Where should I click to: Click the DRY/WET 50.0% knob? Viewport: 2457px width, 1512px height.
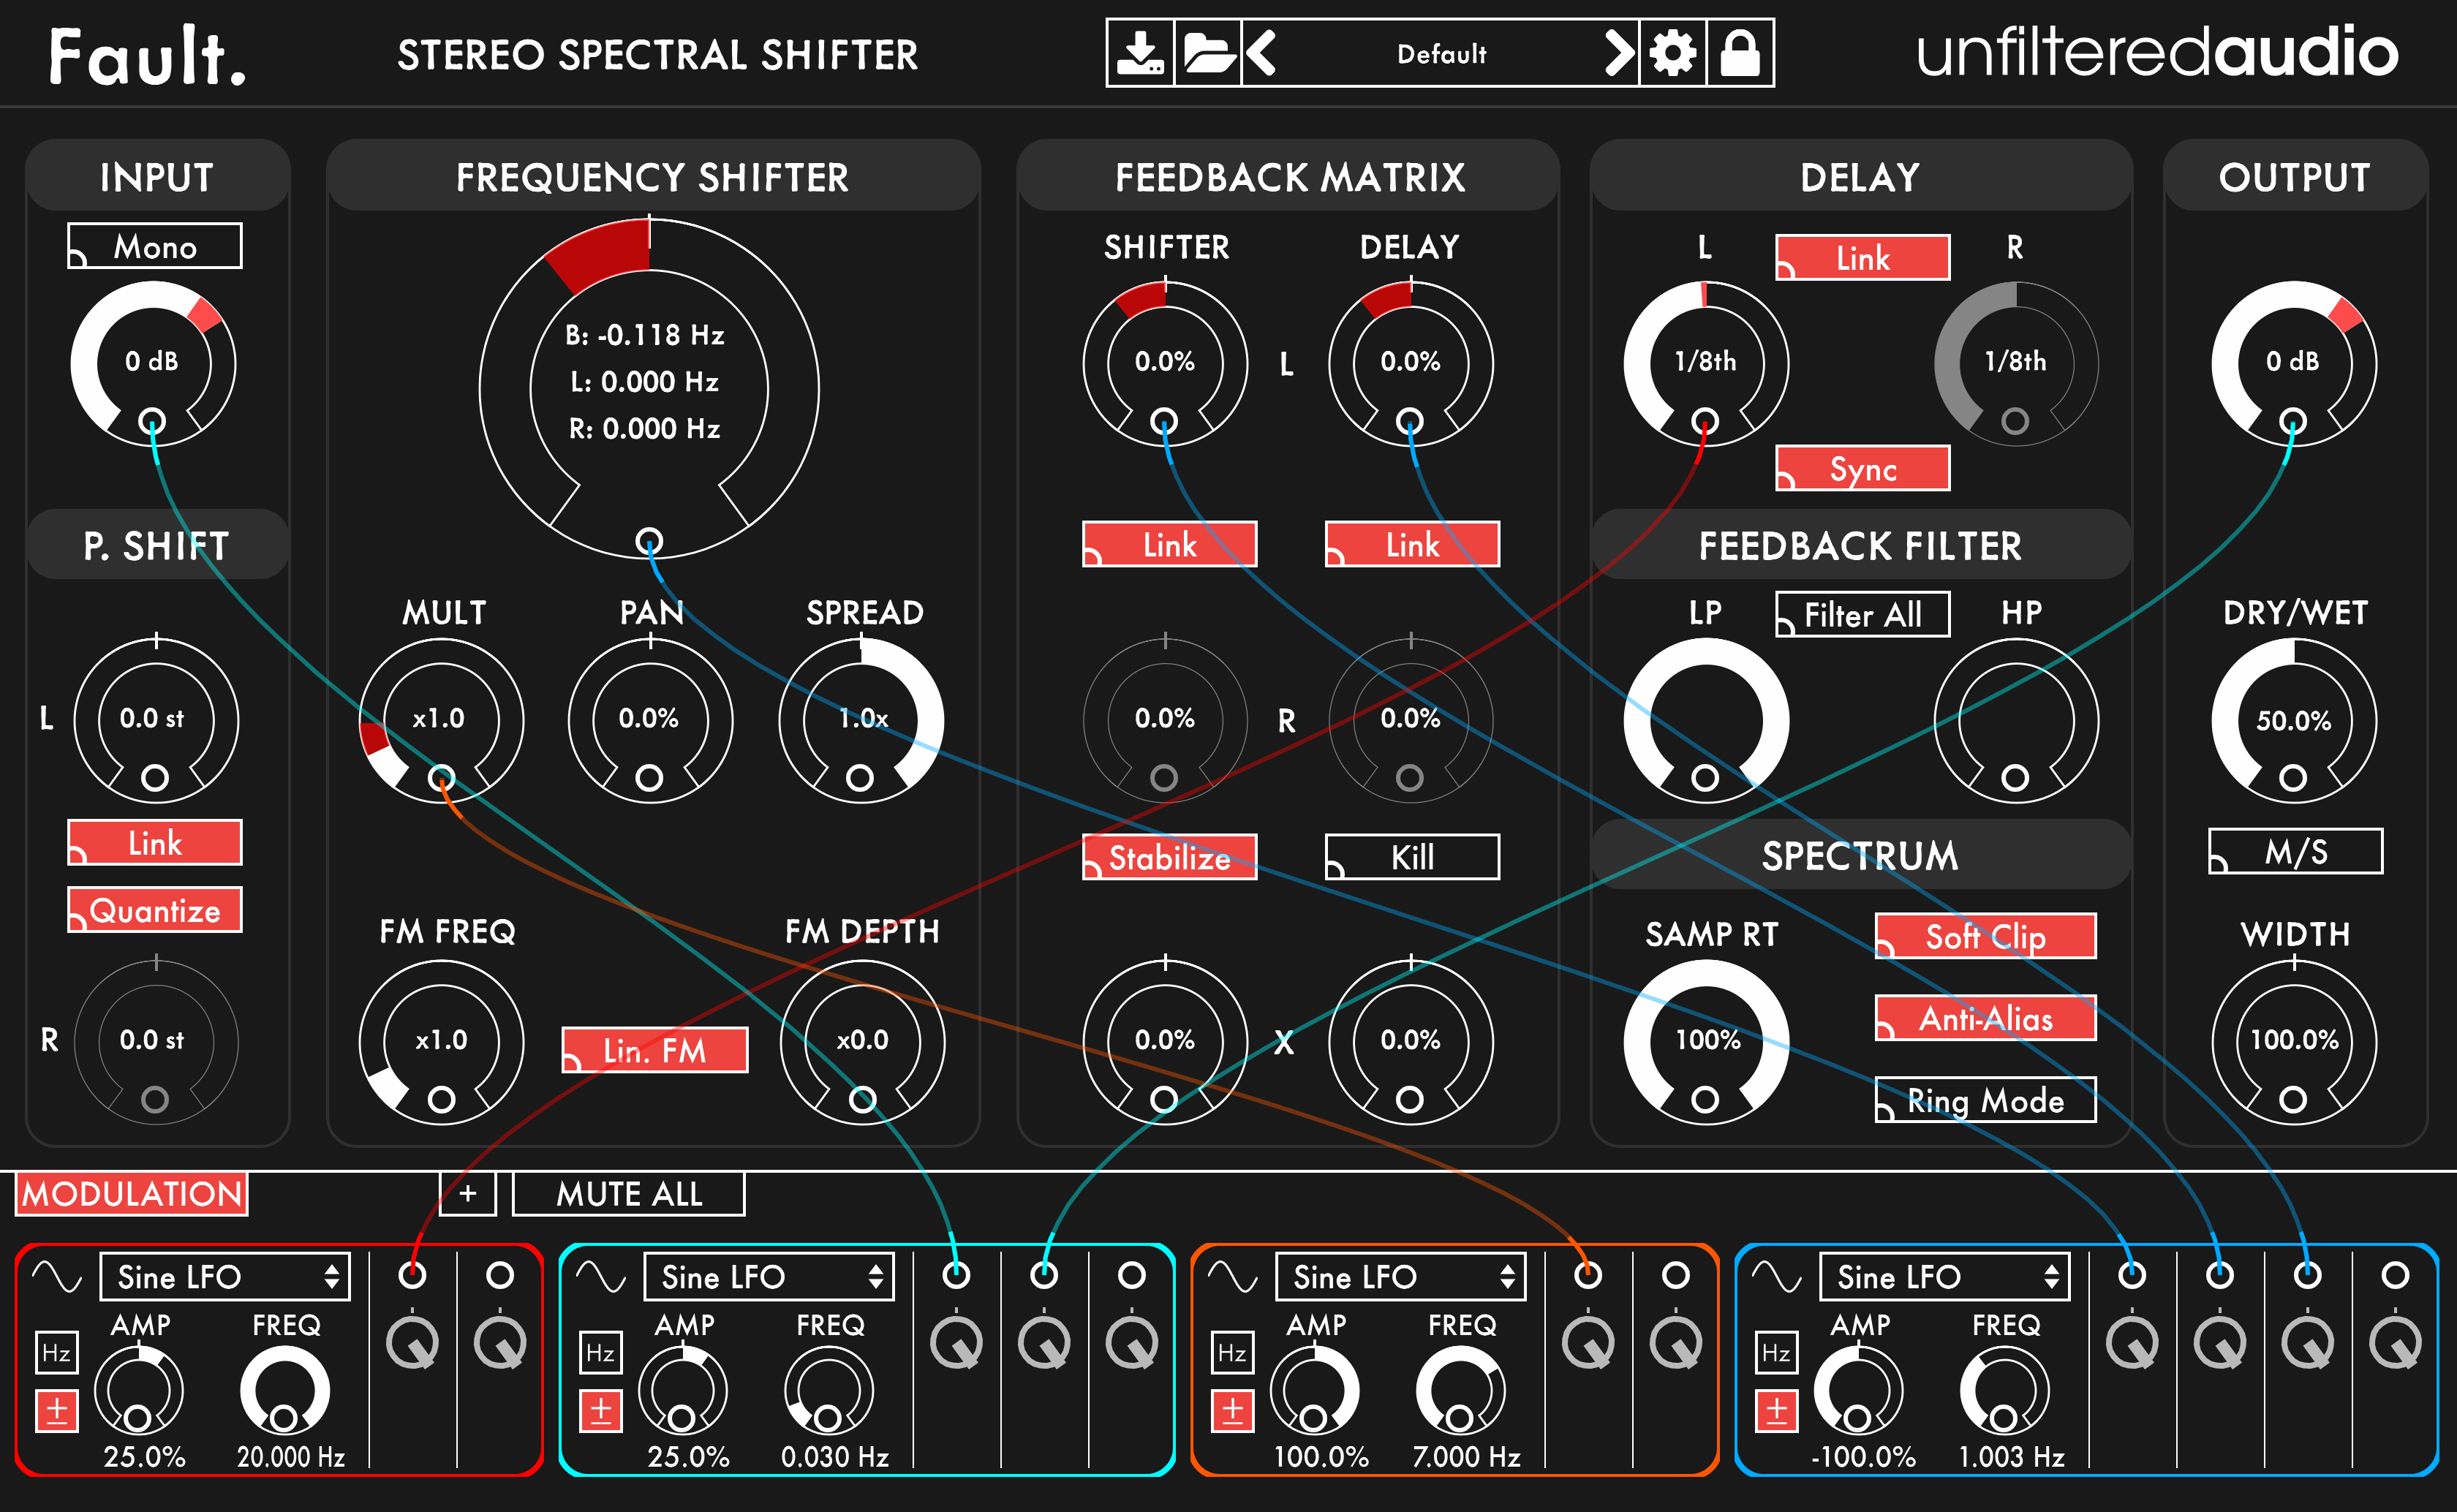[x=2294, y=720]
